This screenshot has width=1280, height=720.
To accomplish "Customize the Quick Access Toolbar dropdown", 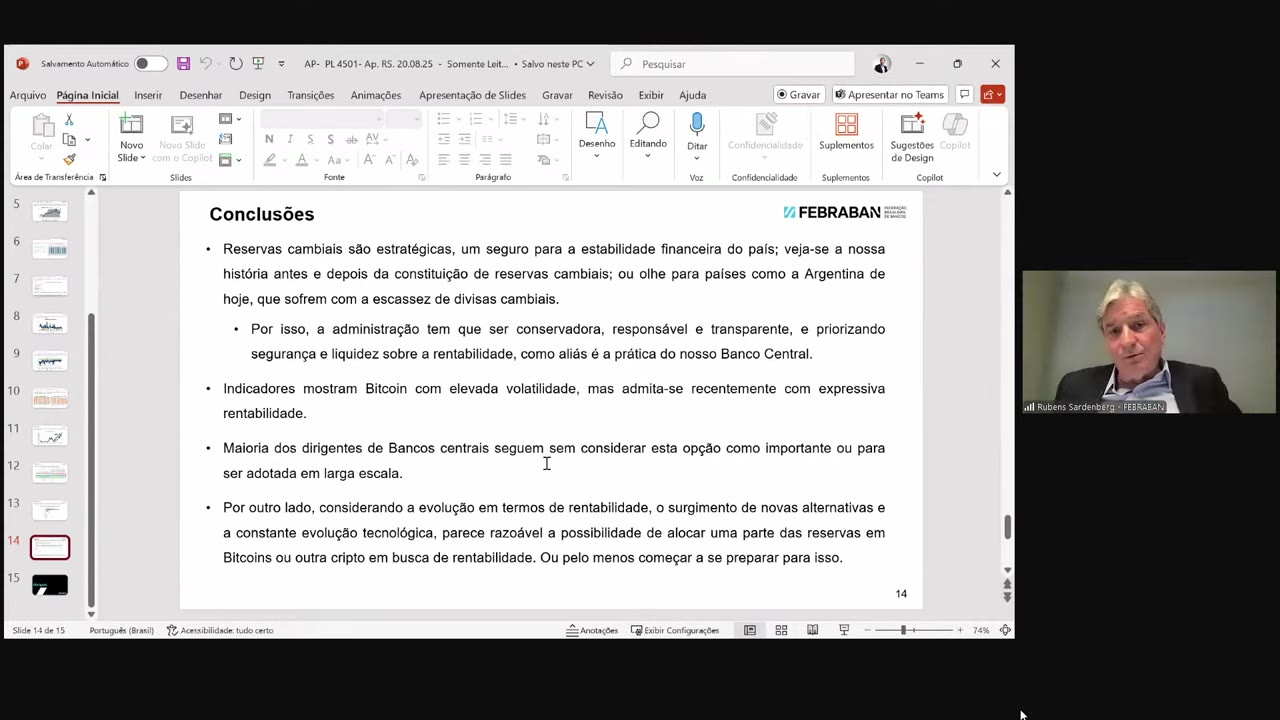I will pos(281,64).
